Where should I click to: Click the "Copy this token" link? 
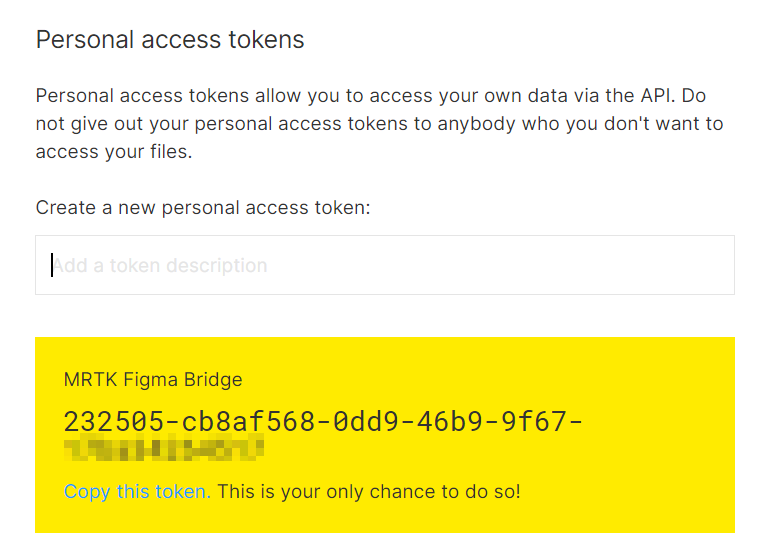coord(136,492)
